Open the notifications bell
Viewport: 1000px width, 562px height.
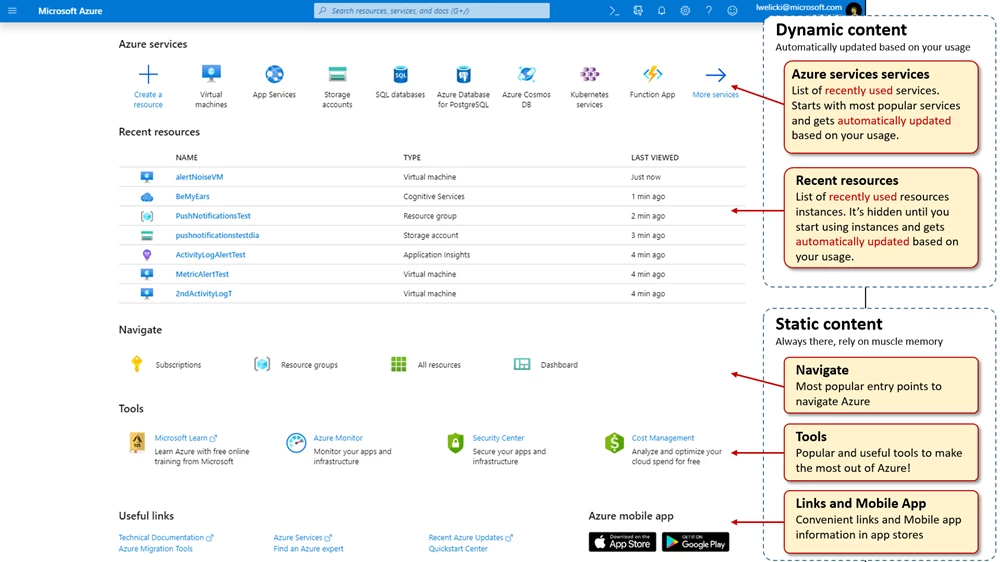[x=661, y=11]
